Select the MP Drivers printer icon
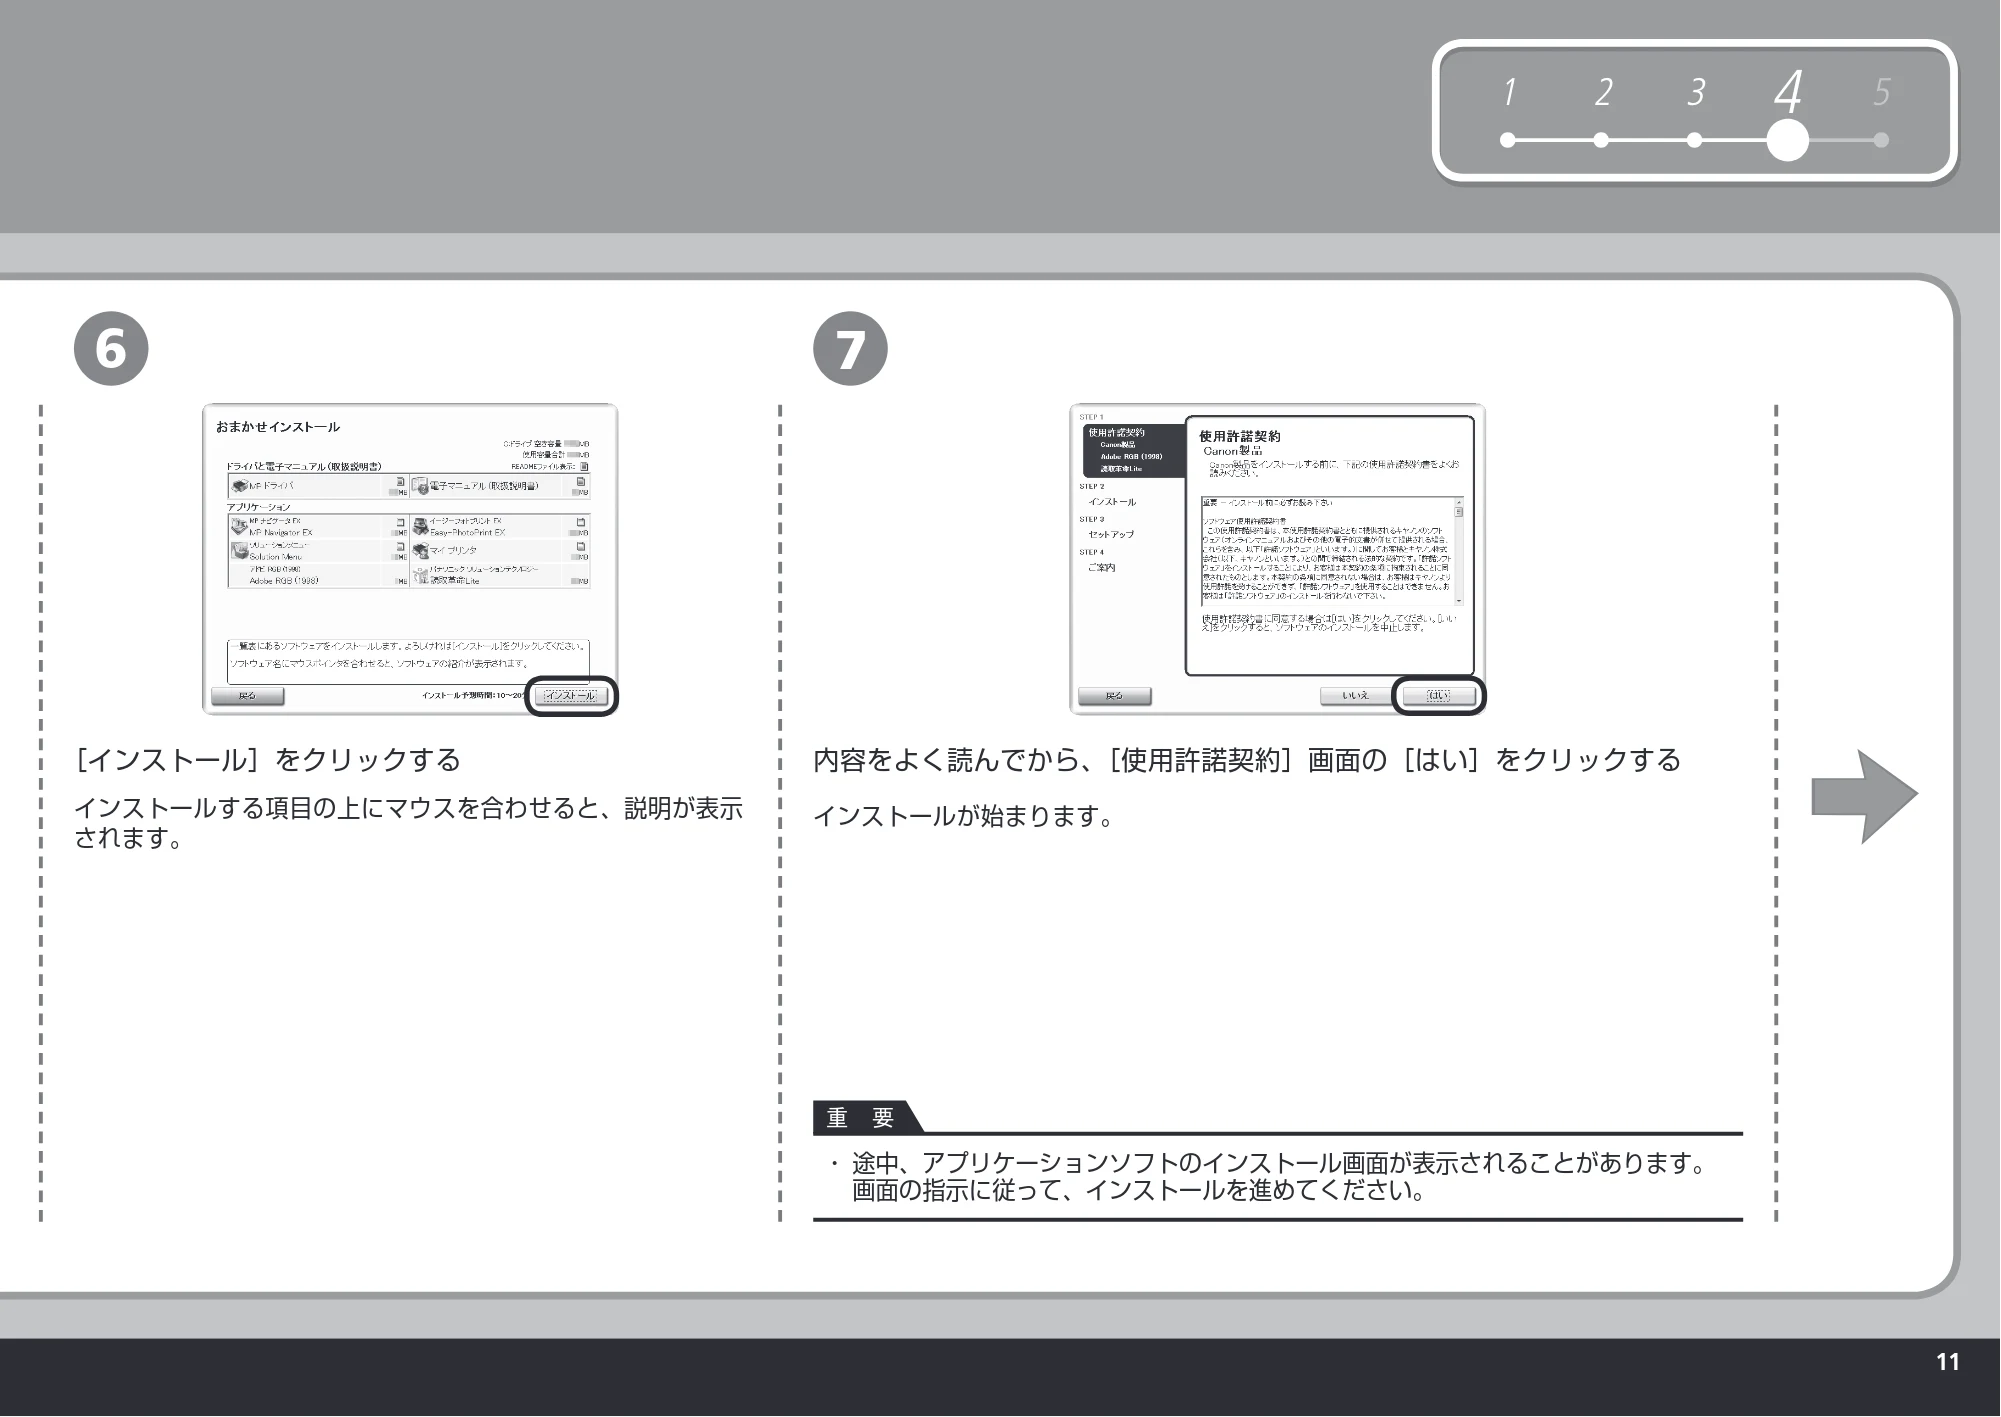Viewport: 2001px width, 1417px height. [239, 487]
